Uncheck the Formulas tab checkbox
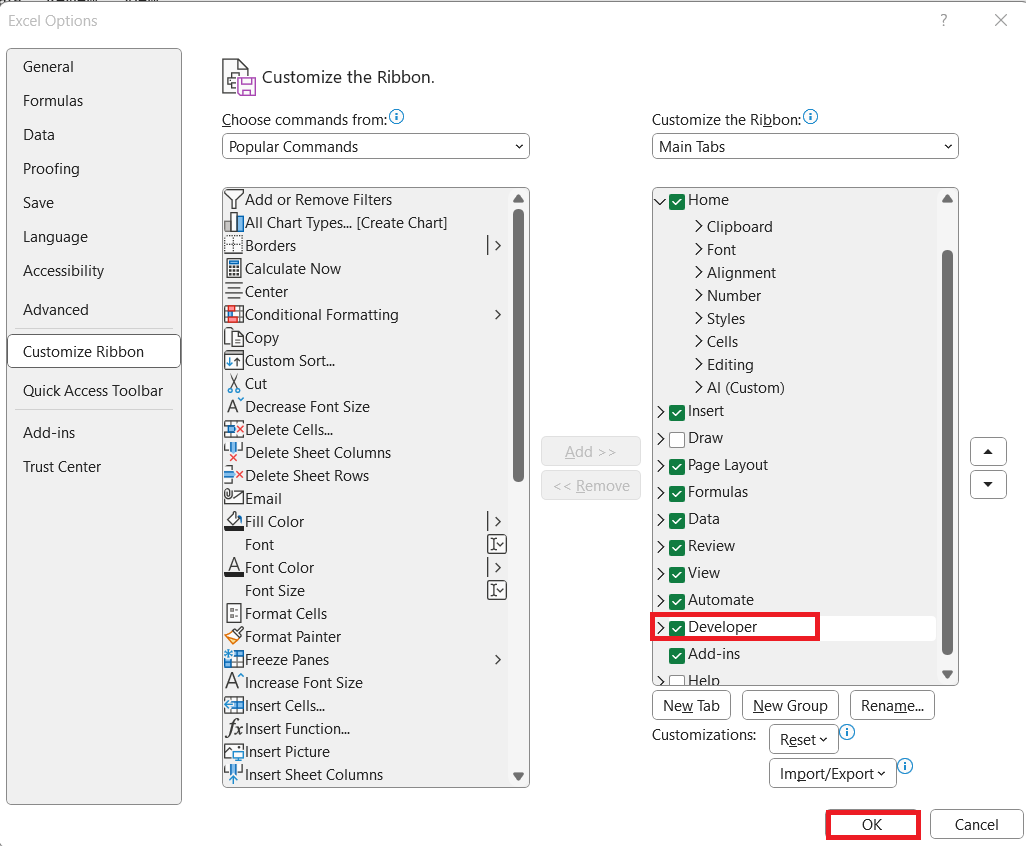 [677, 493]
